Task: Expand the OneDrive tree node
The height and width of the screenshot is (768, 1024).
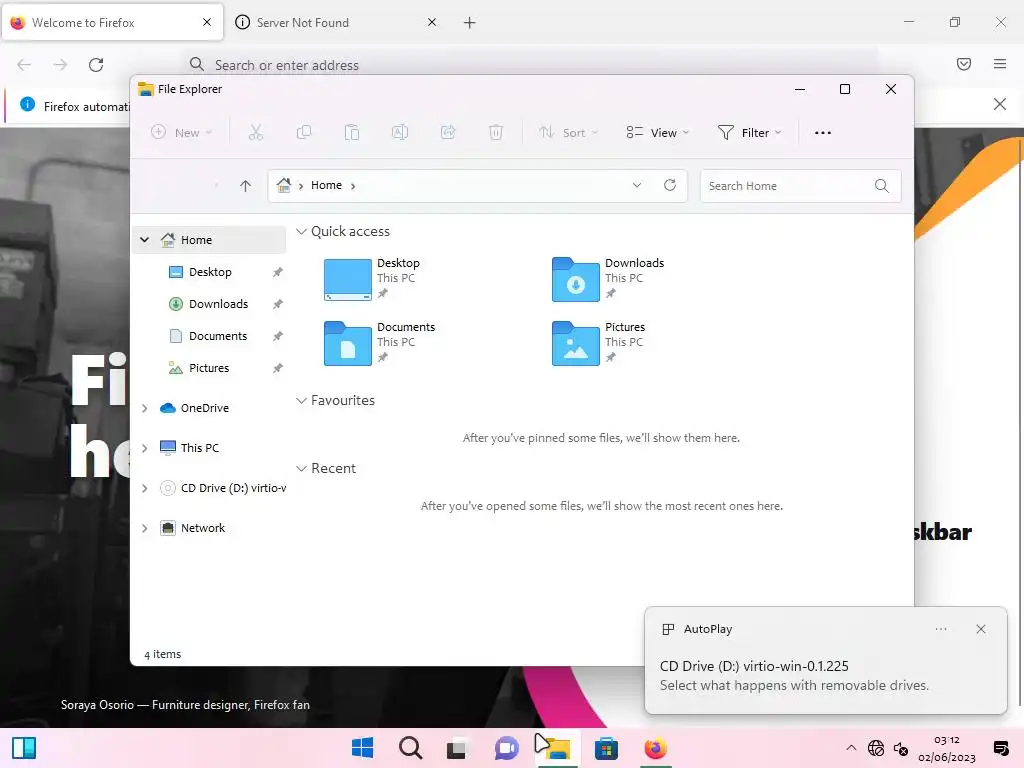Action: (144, 408)
